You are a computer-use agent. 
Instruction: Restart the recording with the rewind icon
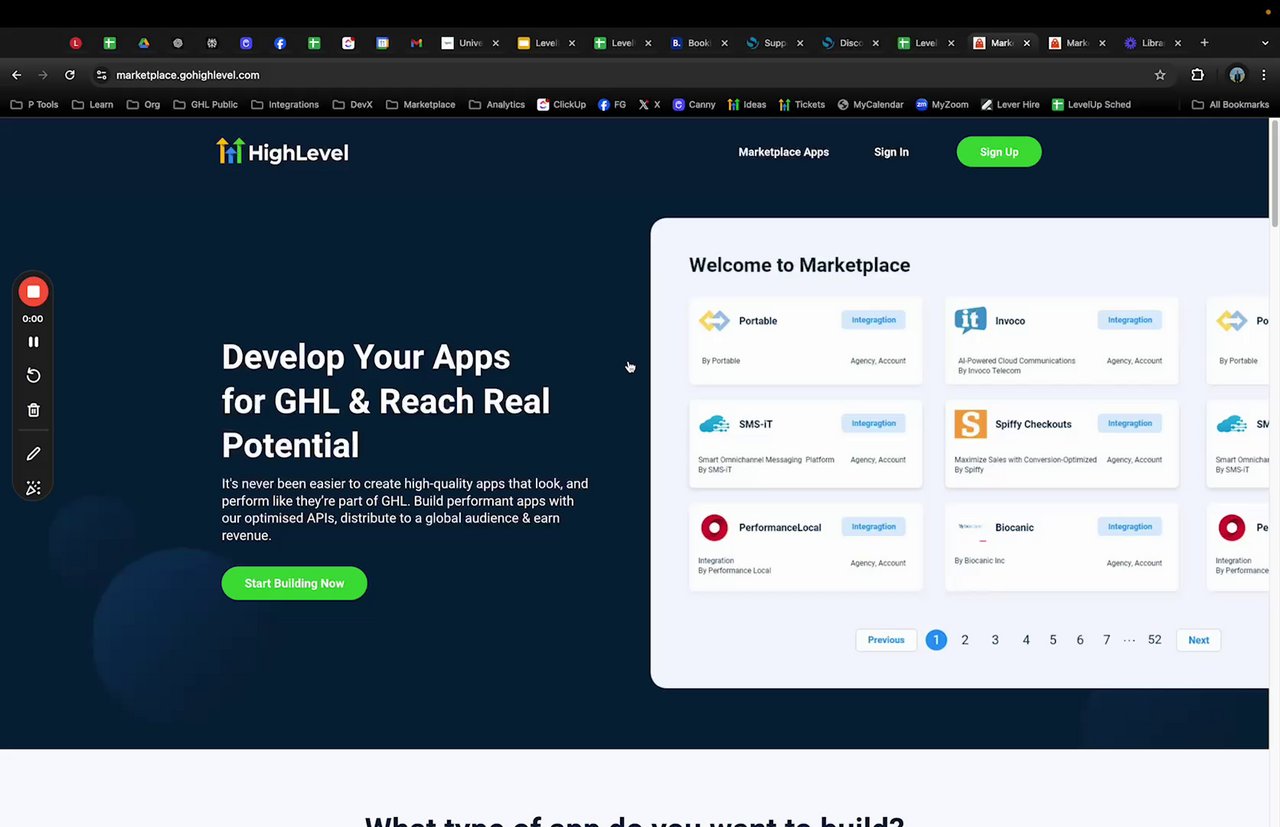point(33,375)
